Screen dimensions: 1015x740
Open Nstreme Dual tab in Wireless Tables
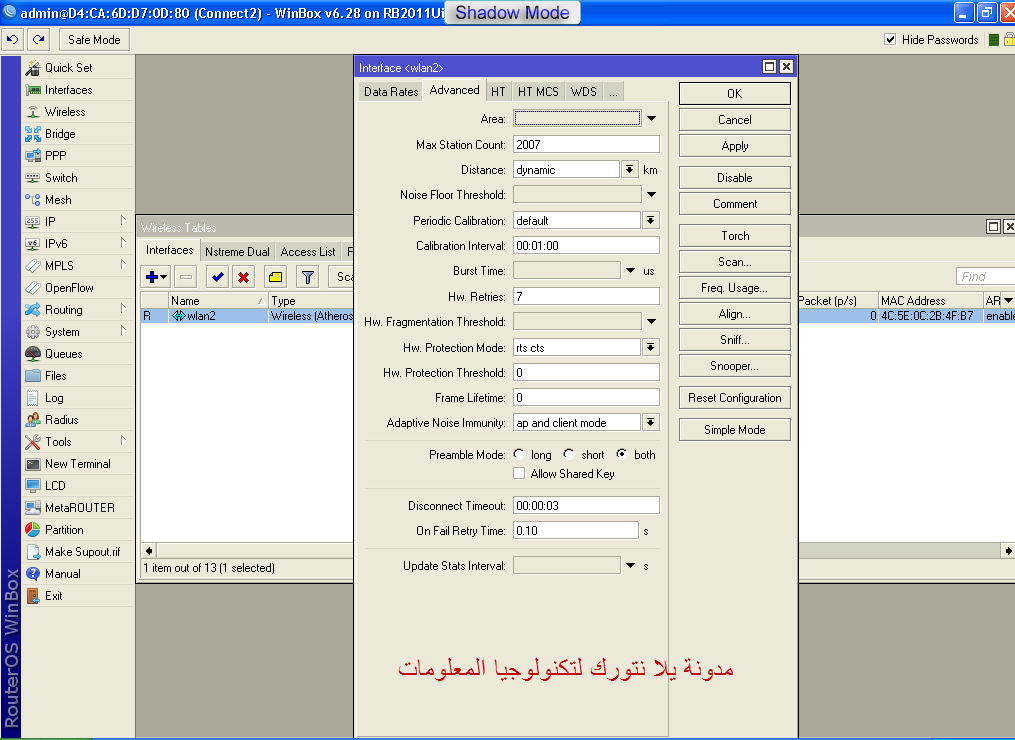tap(238, 252)
